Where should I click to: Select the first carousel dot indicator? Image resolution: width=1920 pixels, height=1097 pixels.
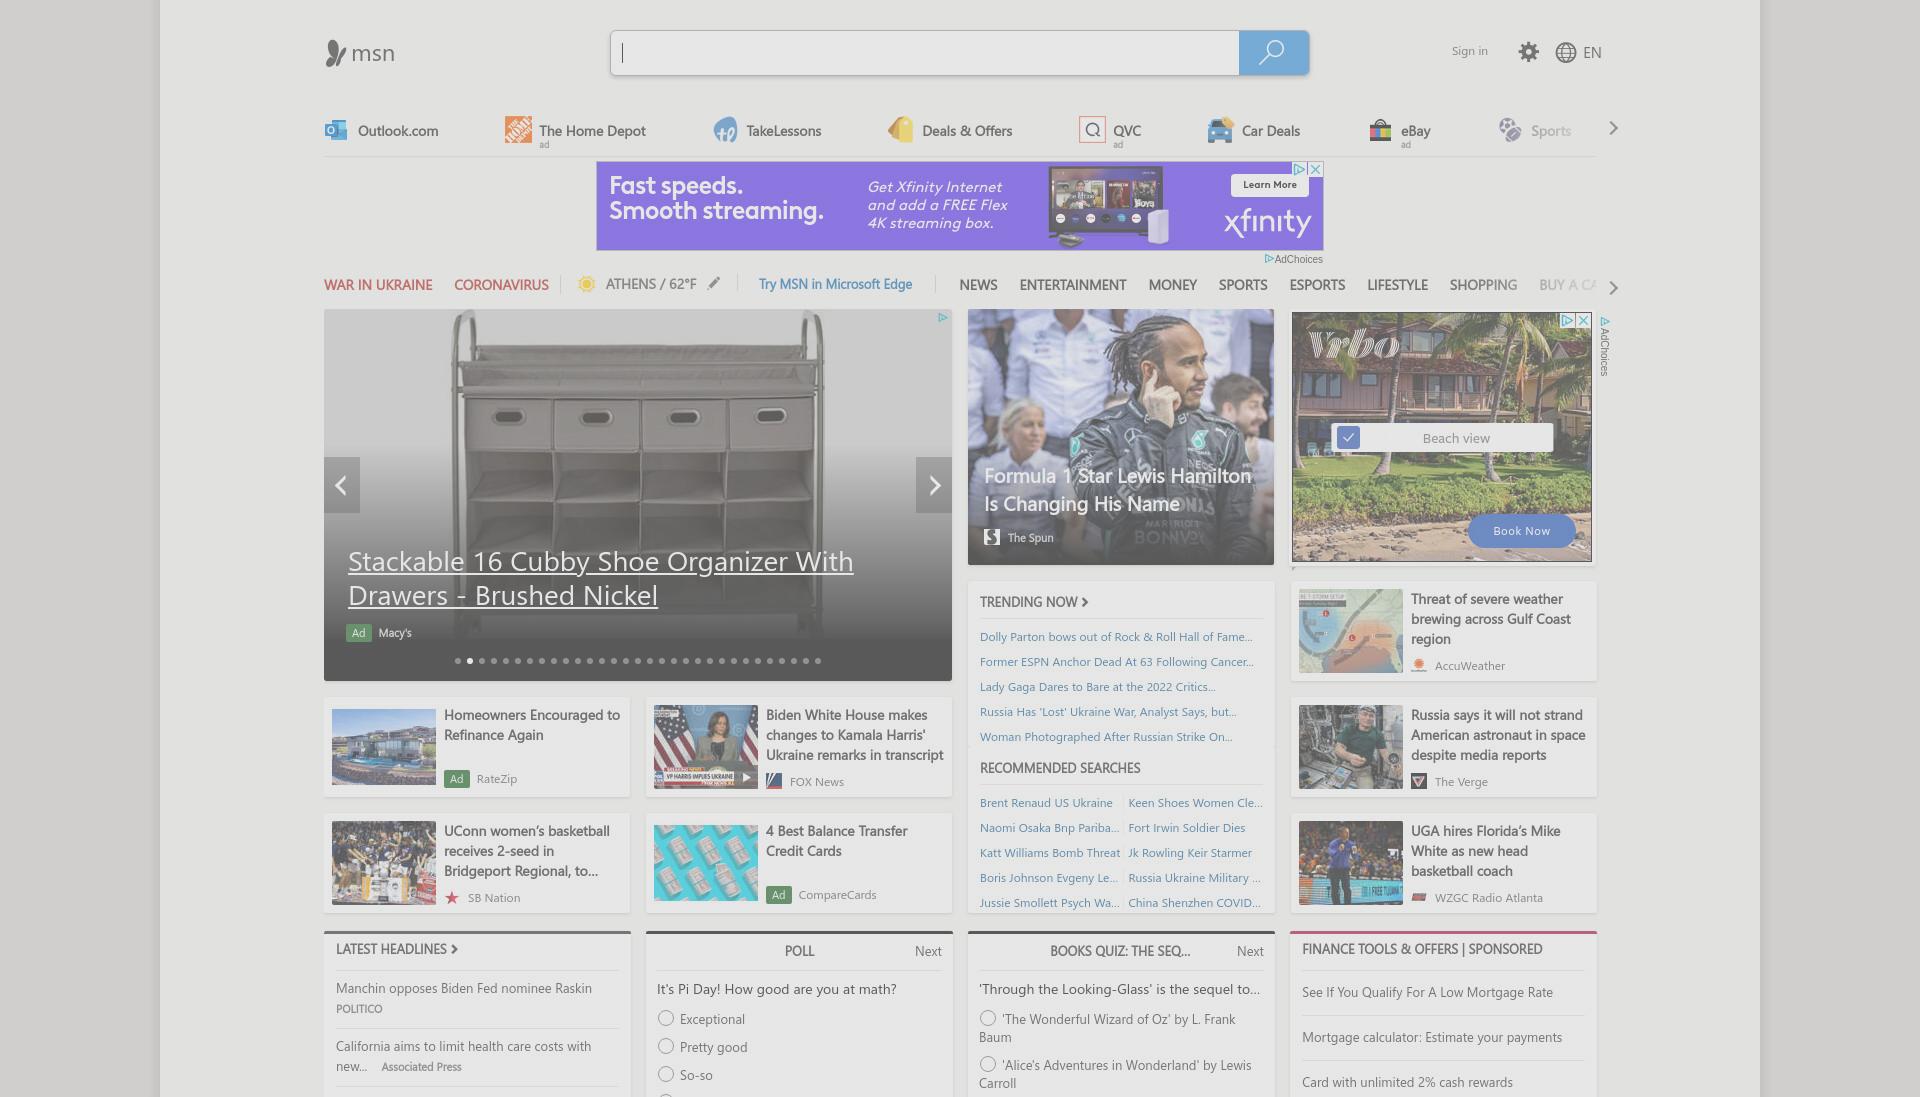pos(458,661)
